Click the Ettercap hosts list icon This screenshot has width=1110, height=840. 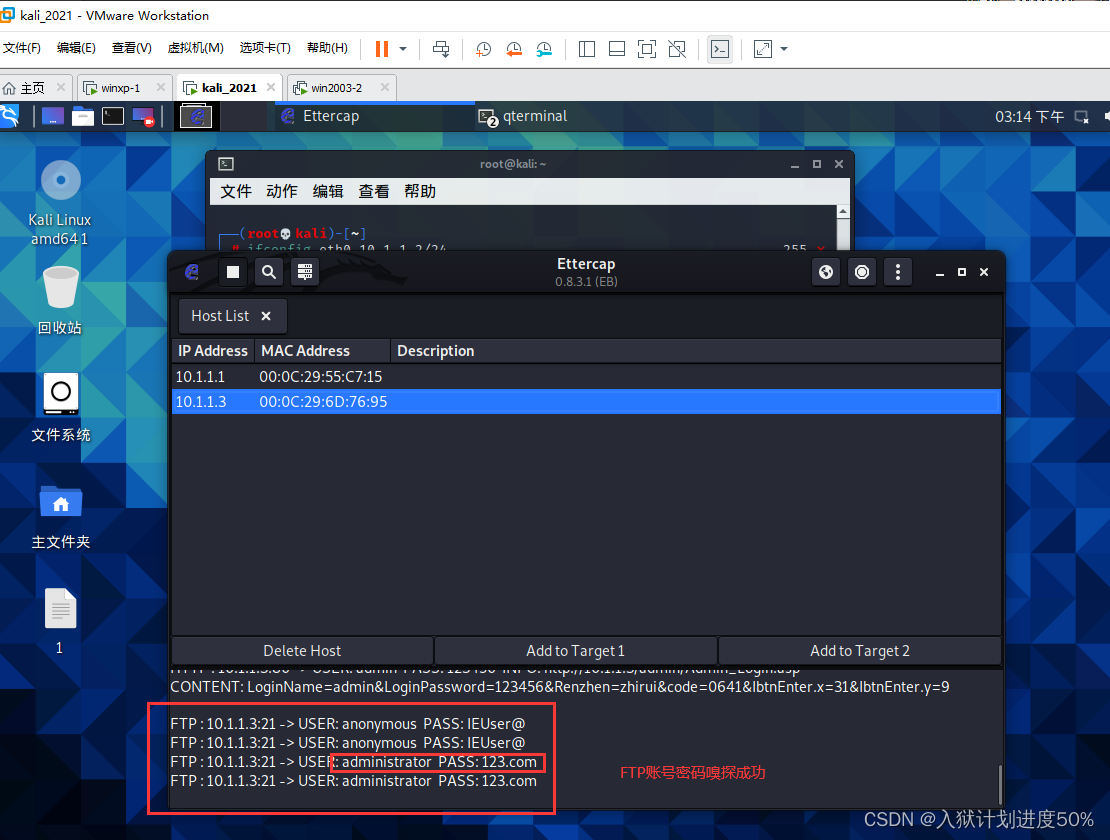click(x=305, y=272)
